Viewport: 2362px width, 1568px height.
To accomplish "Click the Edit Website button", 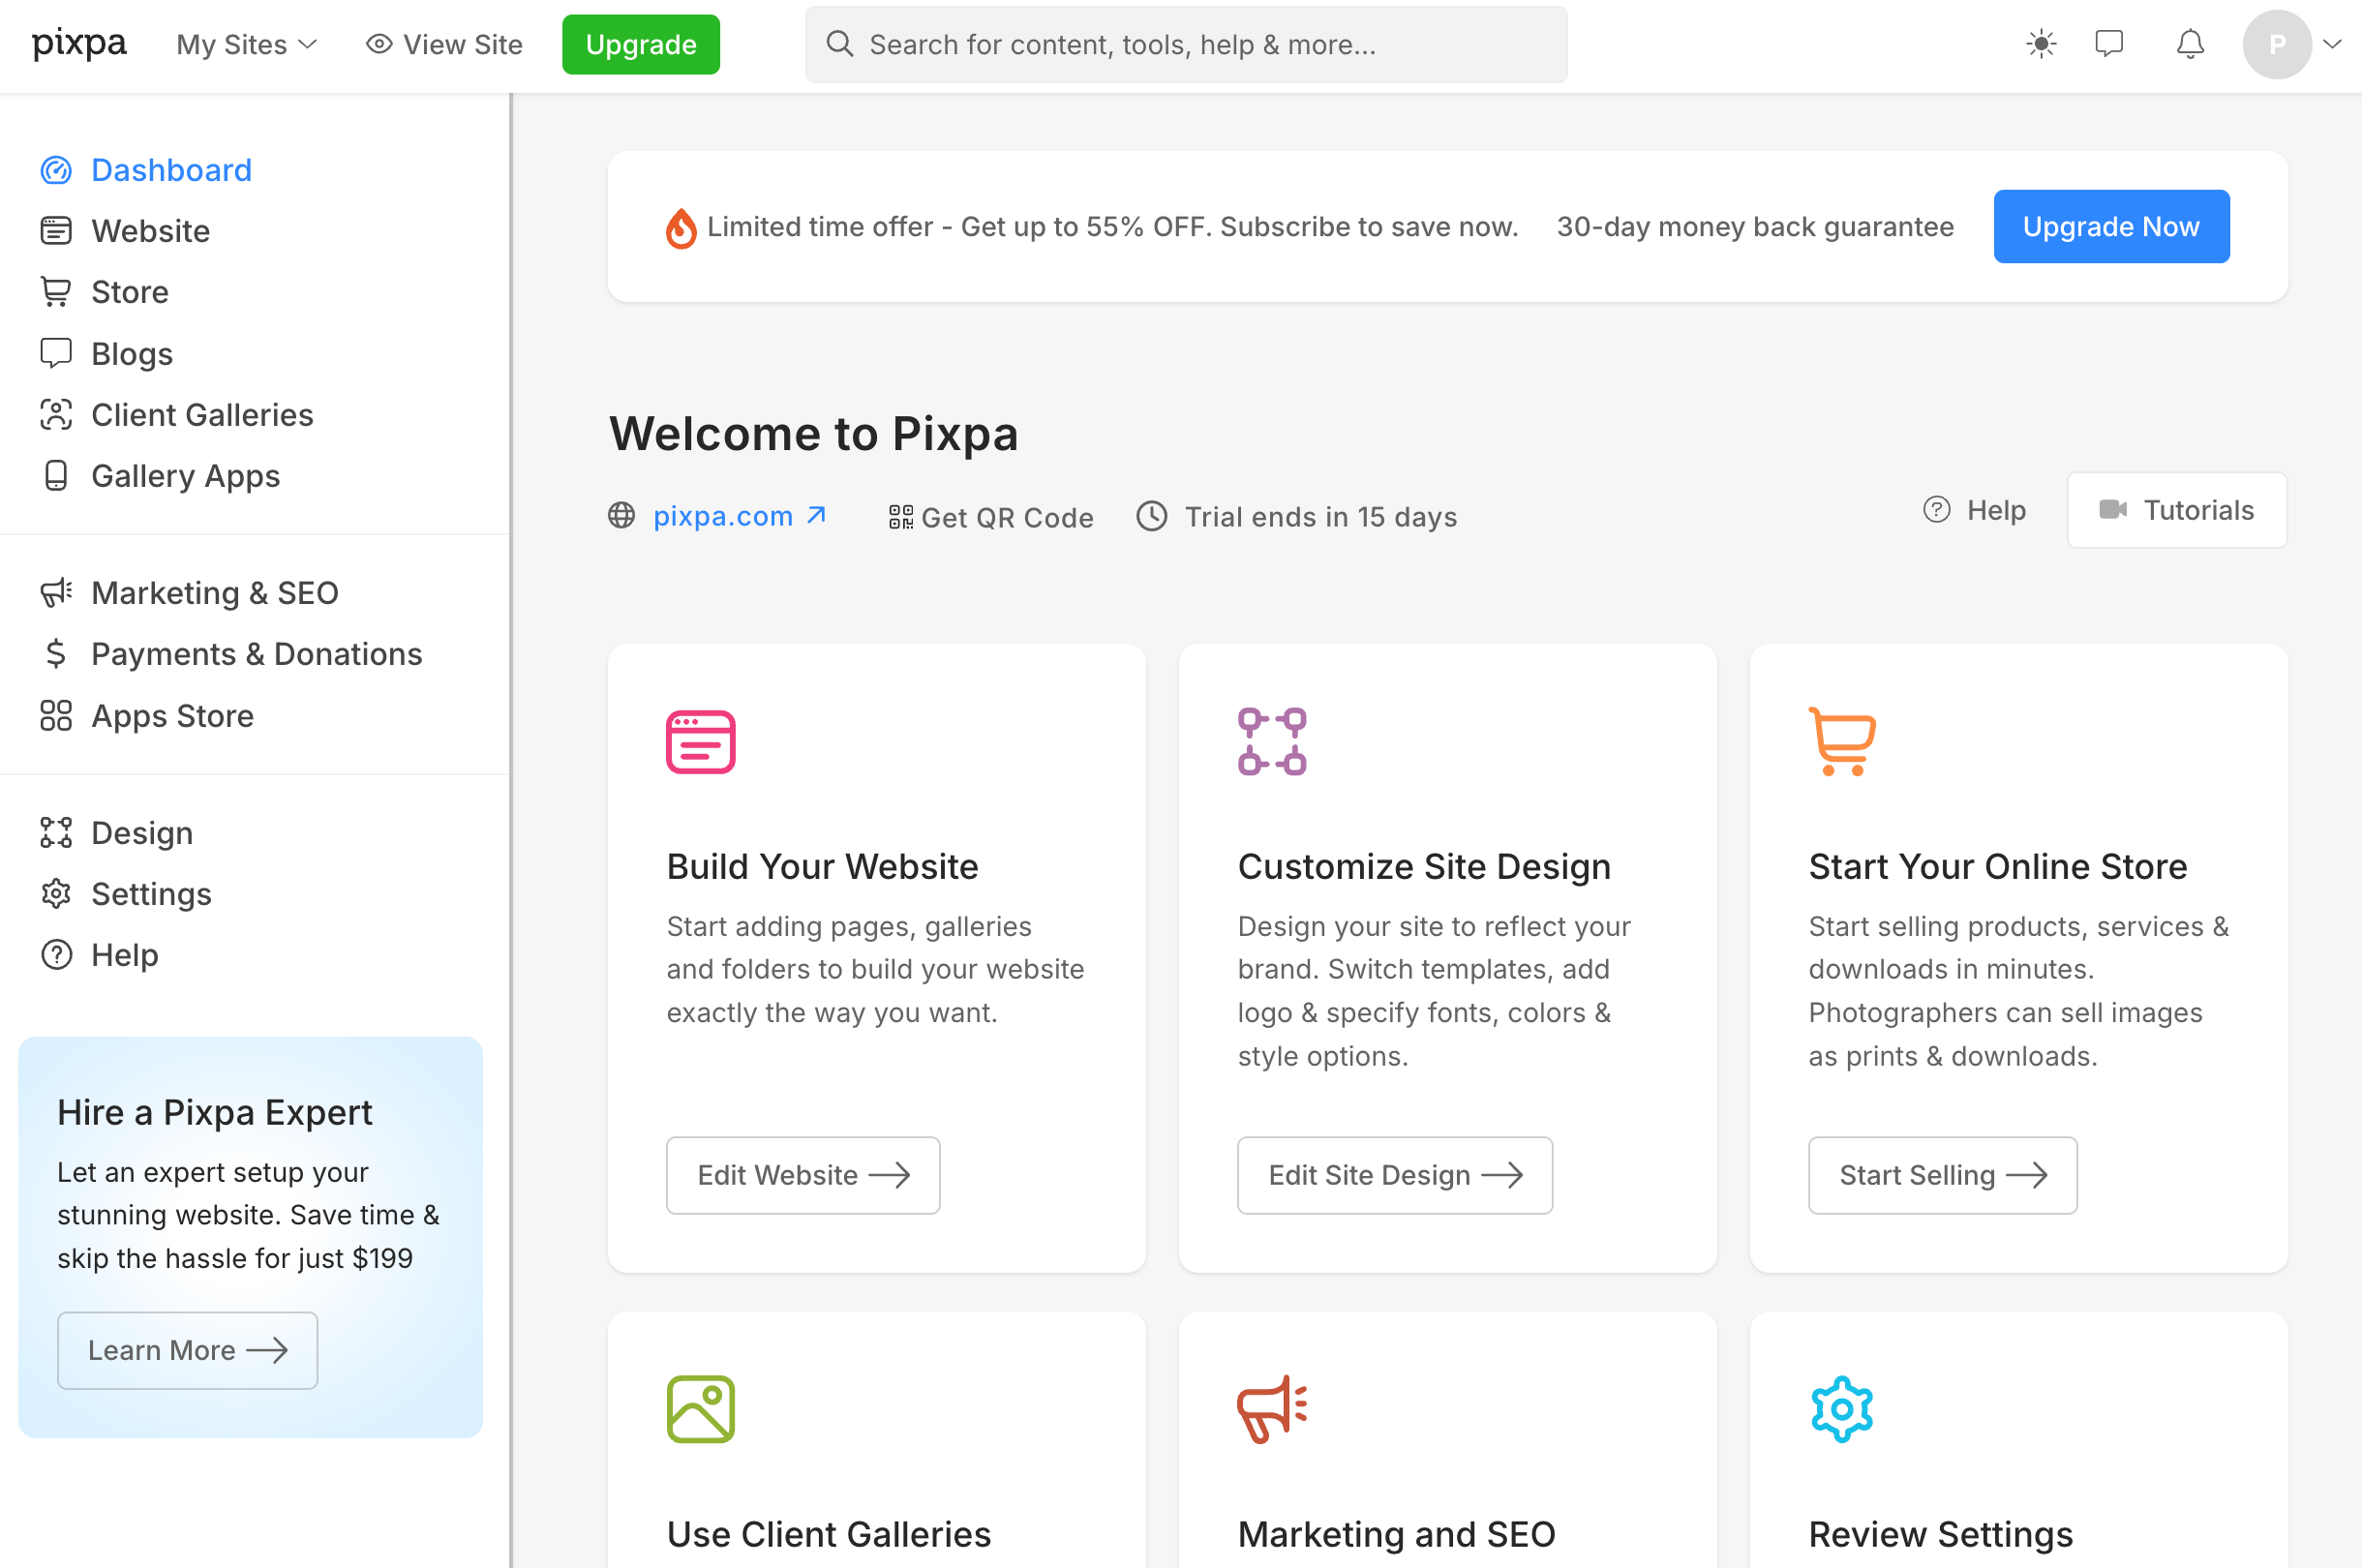I will tap(803, 1175).
